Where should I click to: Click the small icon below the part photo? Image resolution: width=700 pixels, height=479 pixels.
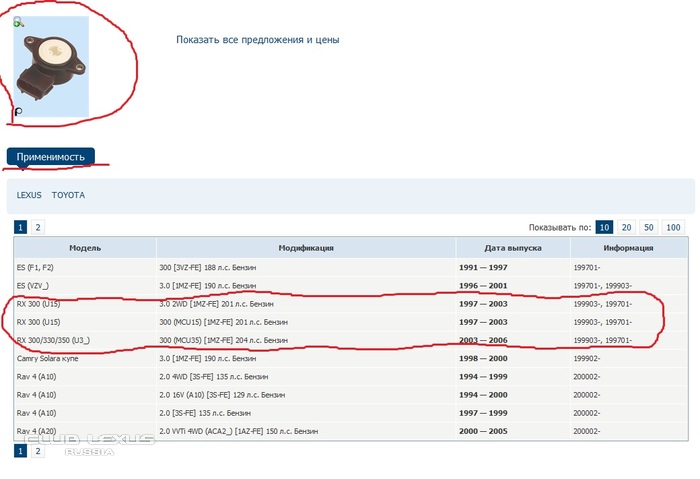19,112
